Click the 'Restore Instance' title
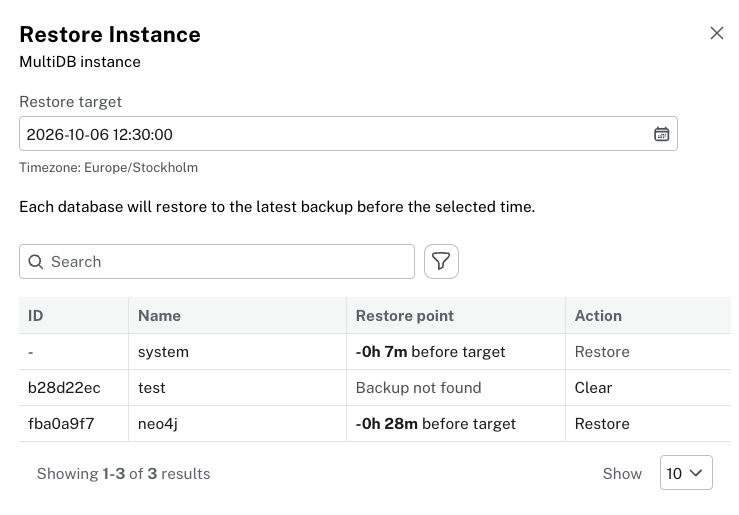Viewport: 739px width, 515px height. (x=110, y=34)
